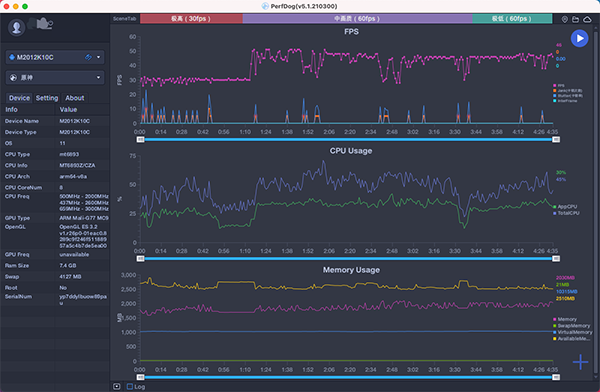The image size is (600, 392).
Task: Toggle the Log checkbox
Action: (130, 387)
